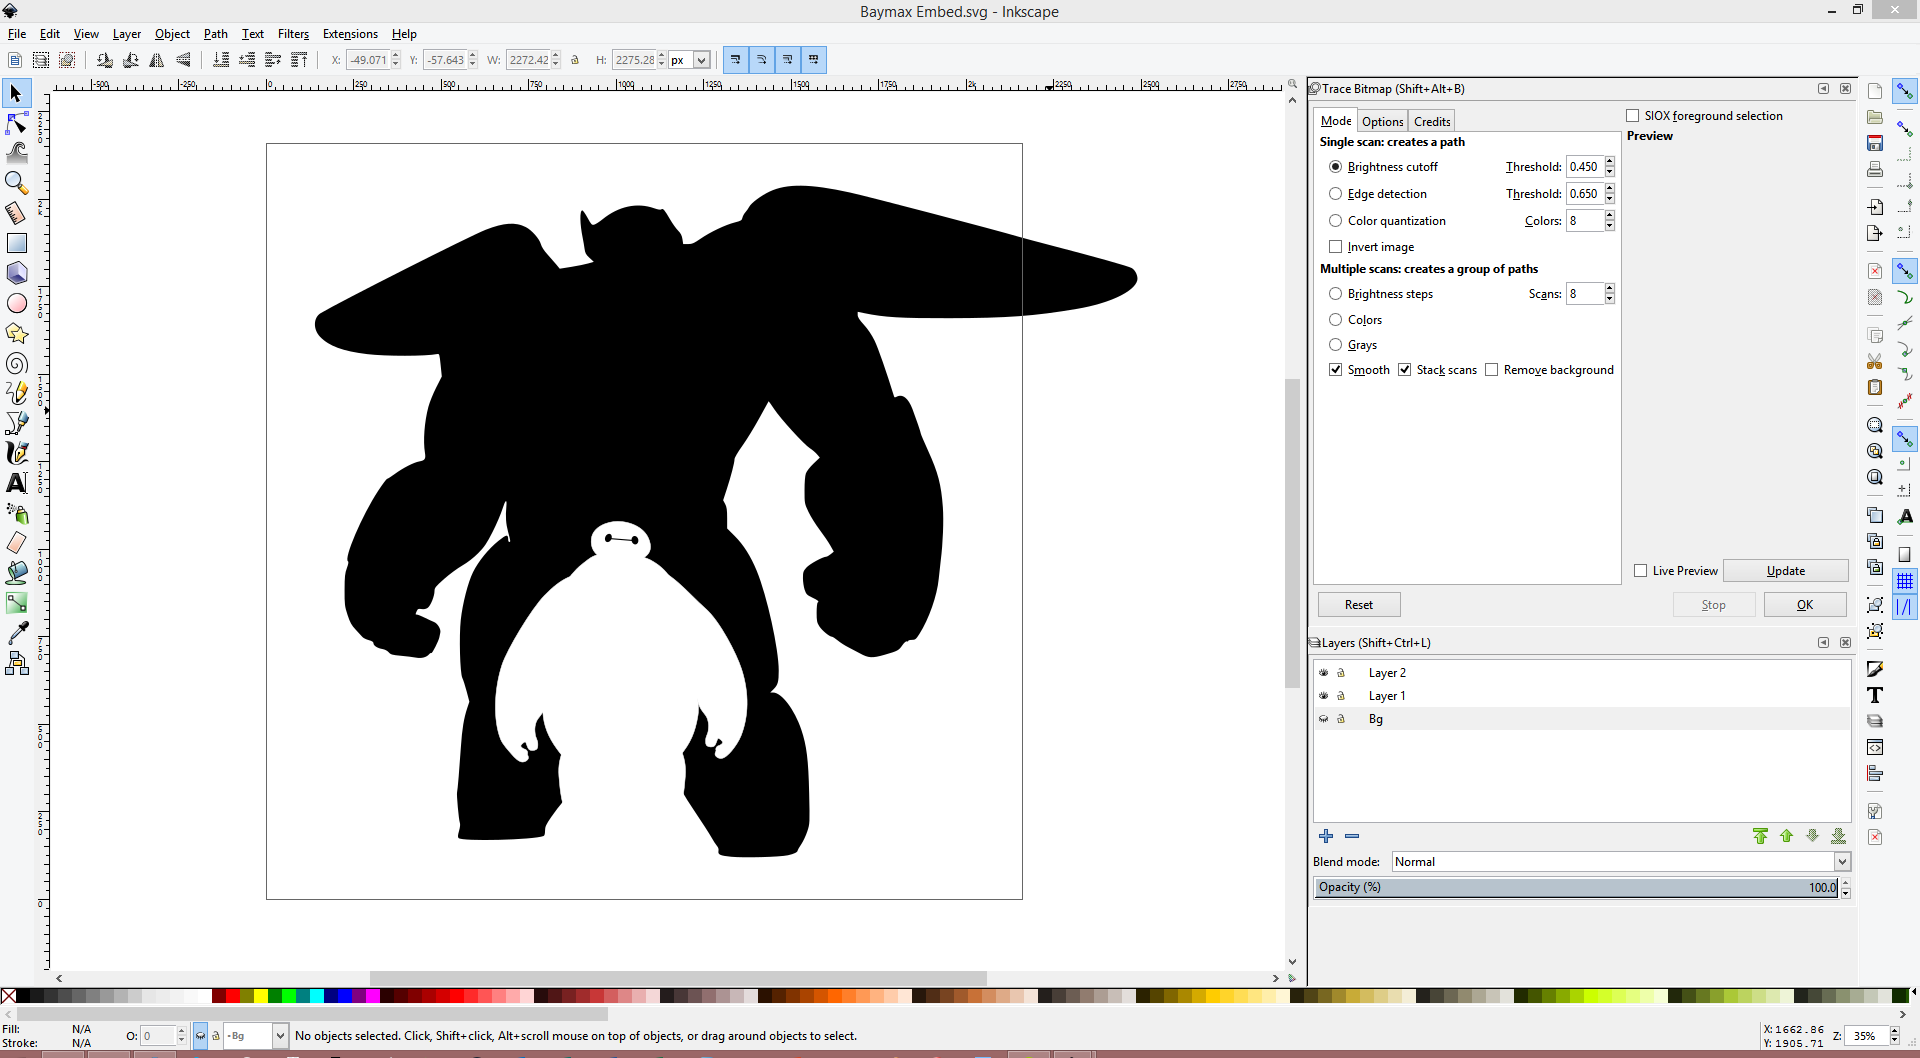This screenshot has width=1920, height=1058.
Task: Enable Live Preview checkbox
Action: pyautogui.click(x=1640, y=571)
